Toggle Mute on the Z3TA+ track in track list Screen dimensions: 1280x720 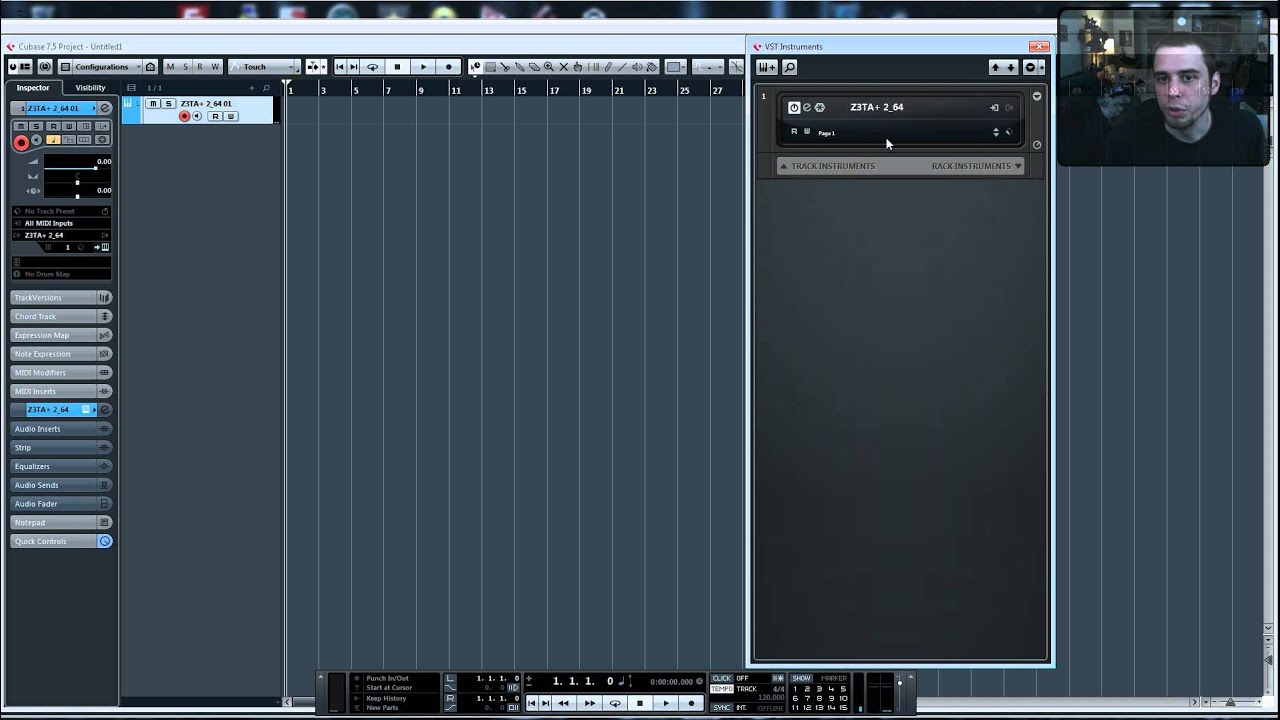[x=153, y=104]
